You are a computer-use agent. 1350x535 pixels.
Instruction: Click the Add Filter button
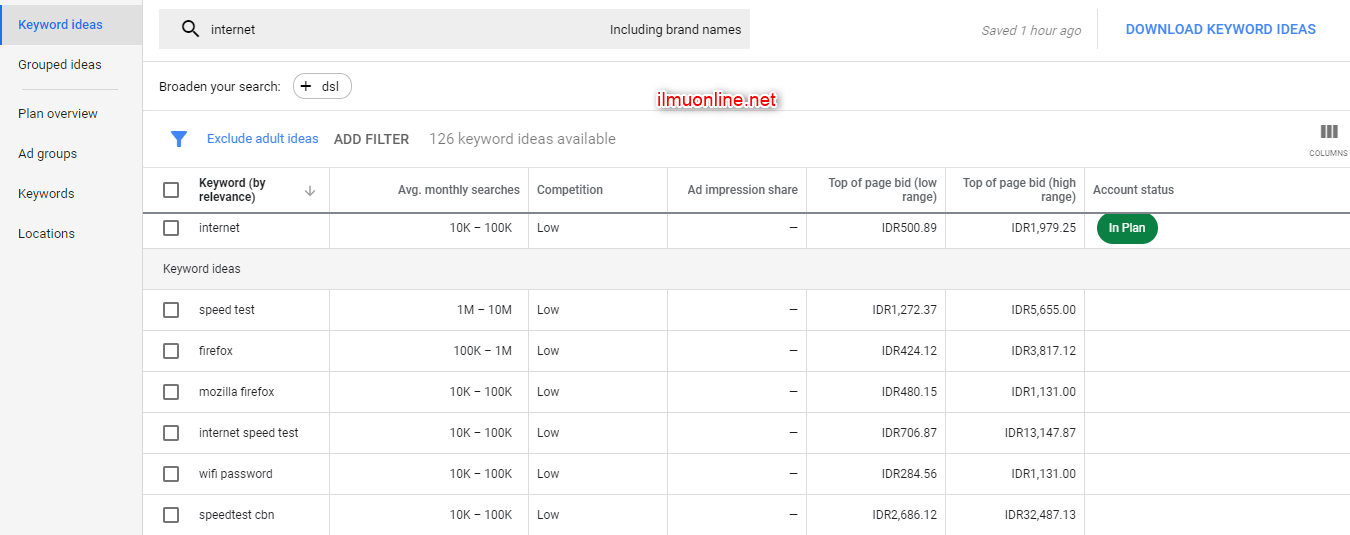371,139
